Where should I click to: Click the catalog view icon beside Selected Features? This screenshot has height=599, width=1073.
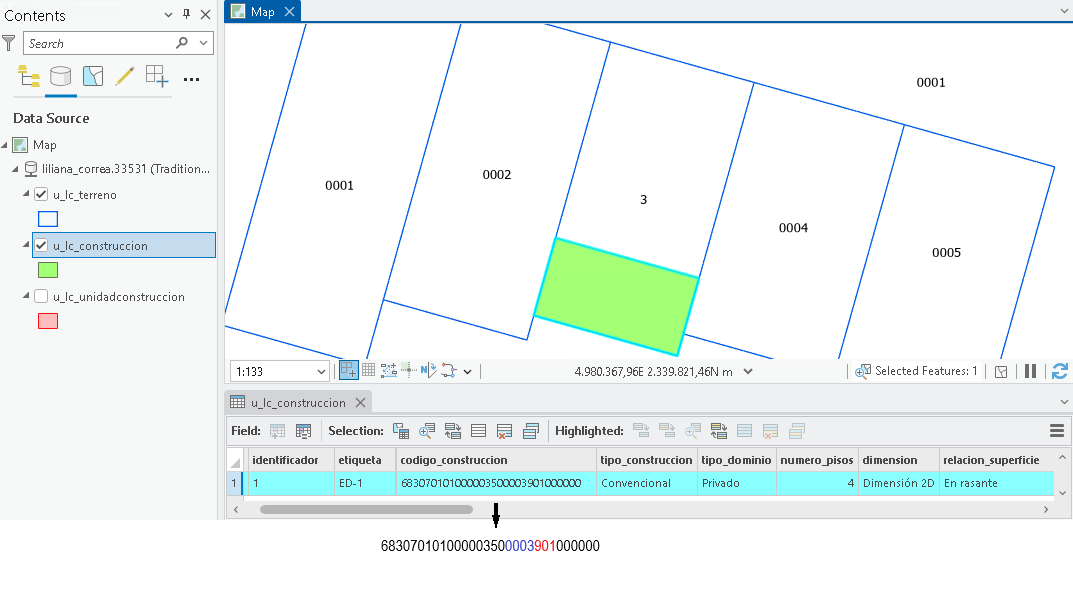pyautogui.click(x=1001, y=372)
